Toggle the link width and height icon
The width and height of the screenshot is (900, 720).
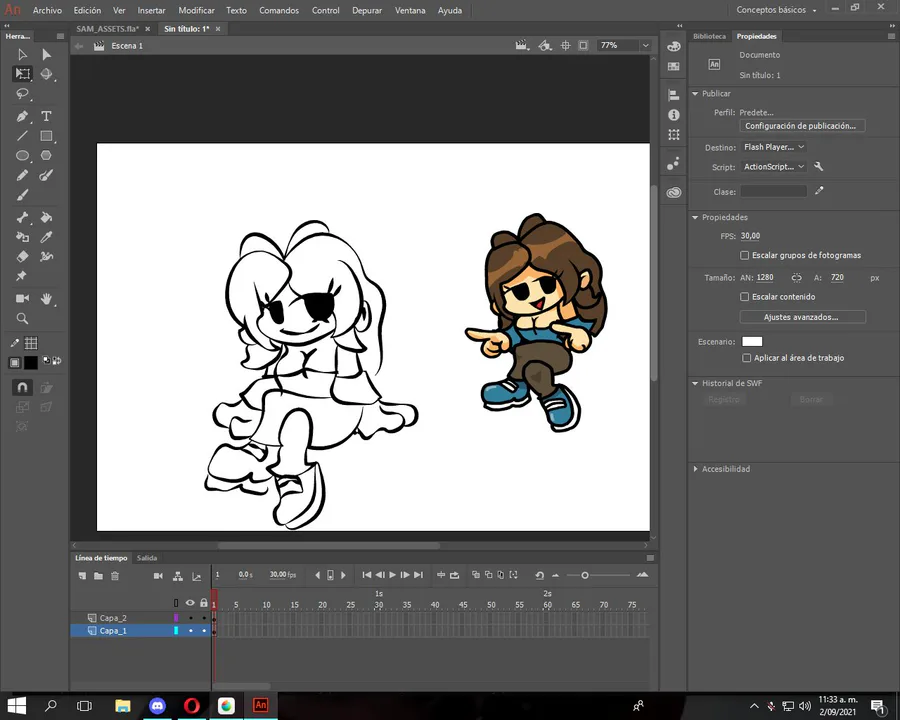click(796, 277)
